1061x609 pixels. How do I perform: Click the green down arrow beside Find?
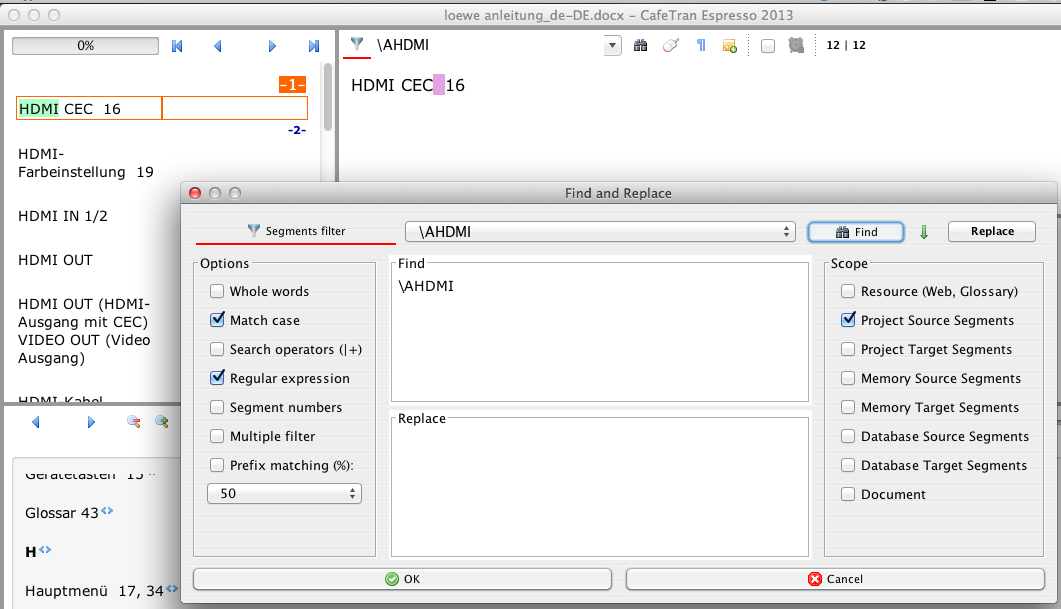pos(924,232)
